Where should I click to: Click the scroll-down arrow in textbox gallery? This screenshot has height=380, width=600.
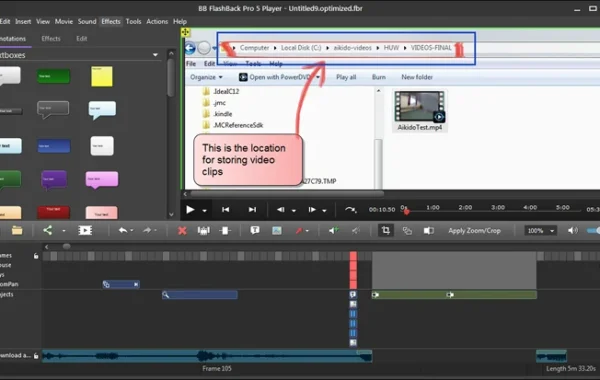(171, 215)
